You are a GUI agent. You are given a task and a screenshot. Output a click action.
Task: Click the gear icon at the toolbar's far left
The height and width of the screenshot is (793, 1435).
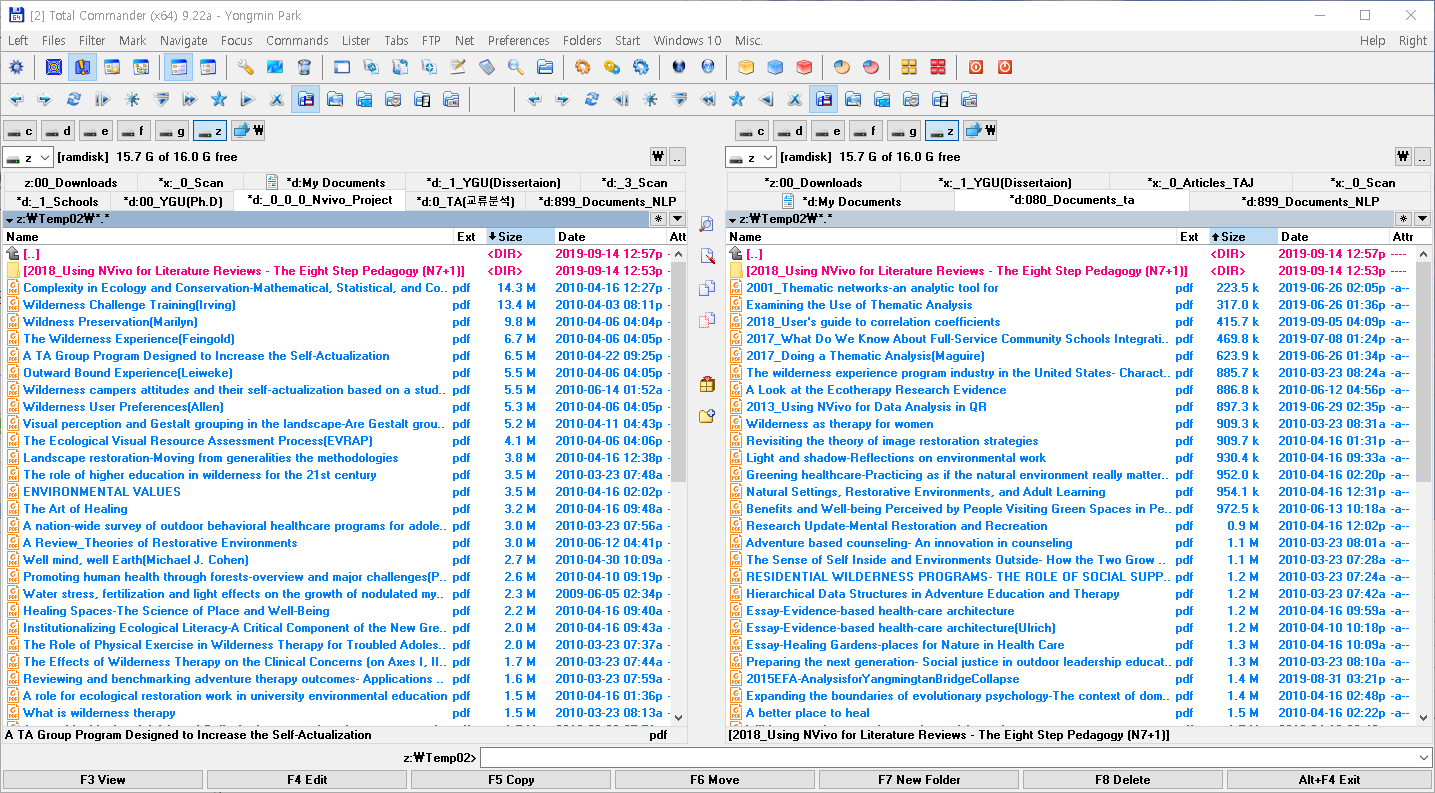point(16,68)
